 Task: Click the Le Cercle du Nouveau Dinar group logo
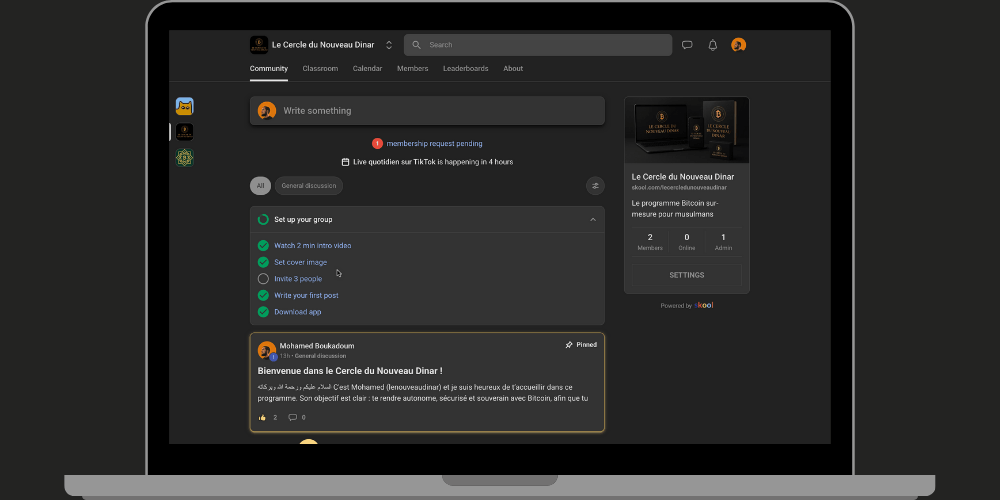point(258,45)
